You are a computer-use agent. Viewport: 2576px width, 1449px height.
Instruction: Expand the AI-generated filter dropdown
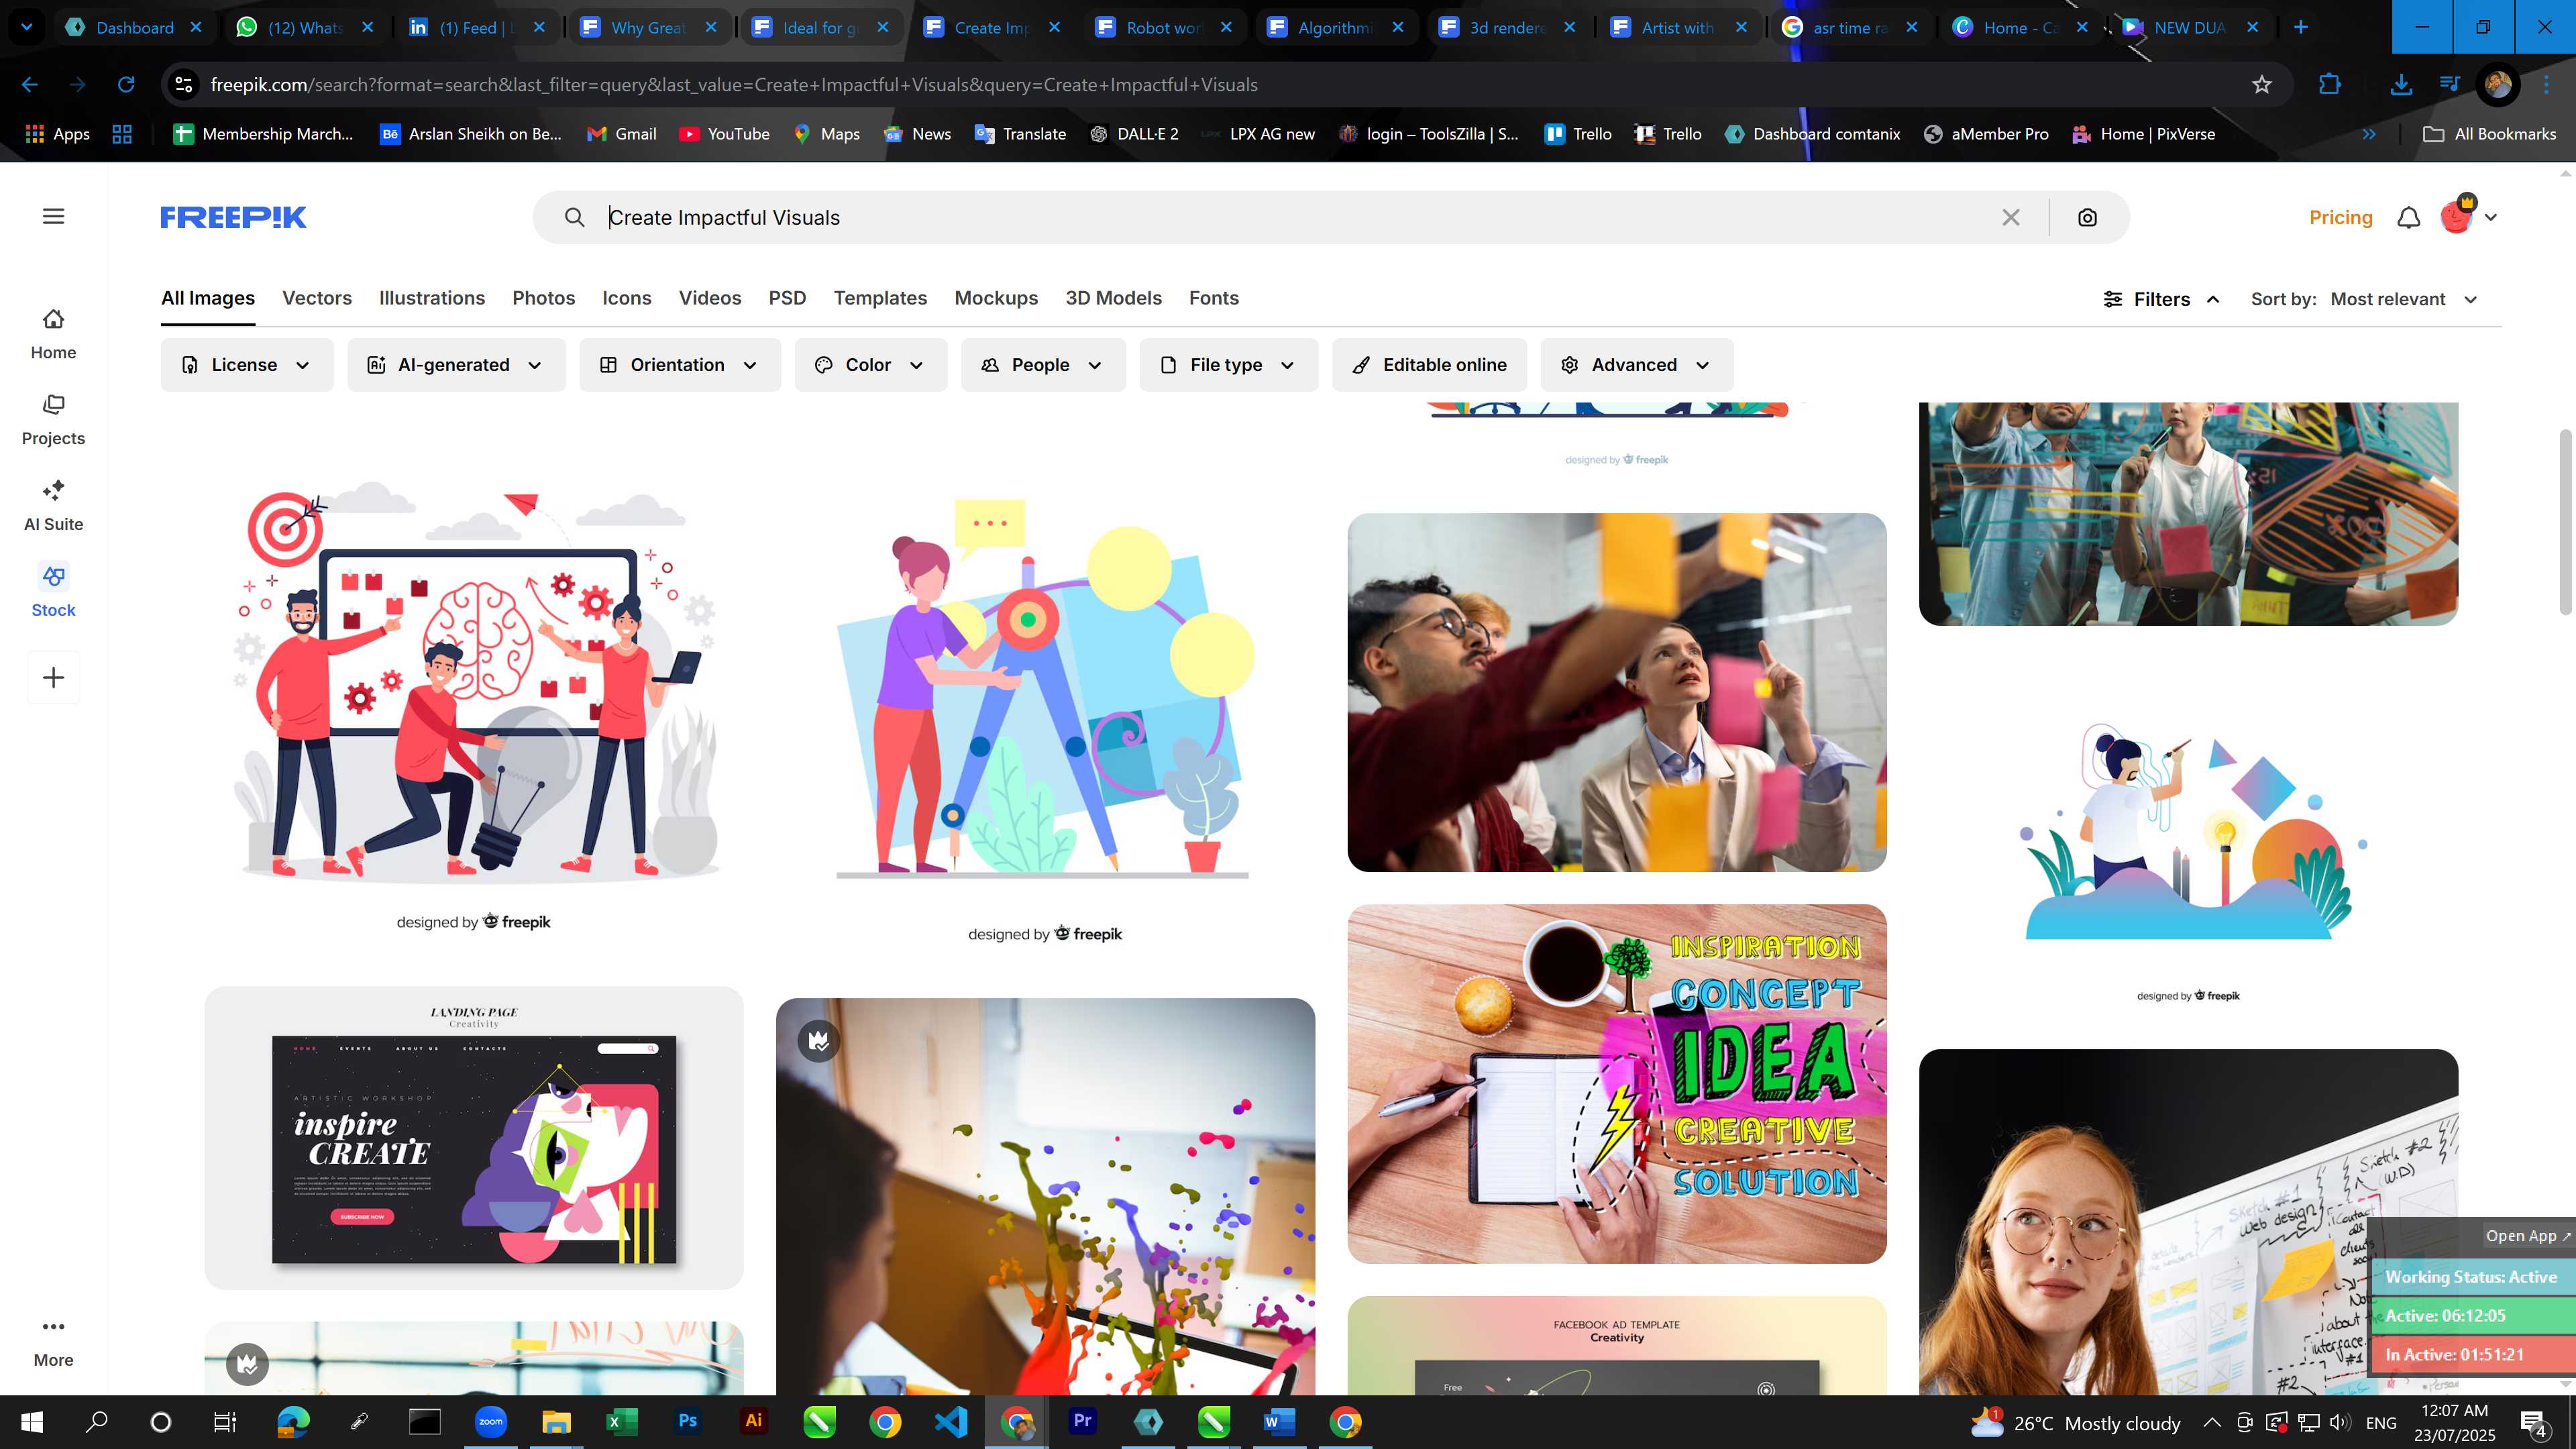[456, 365]
